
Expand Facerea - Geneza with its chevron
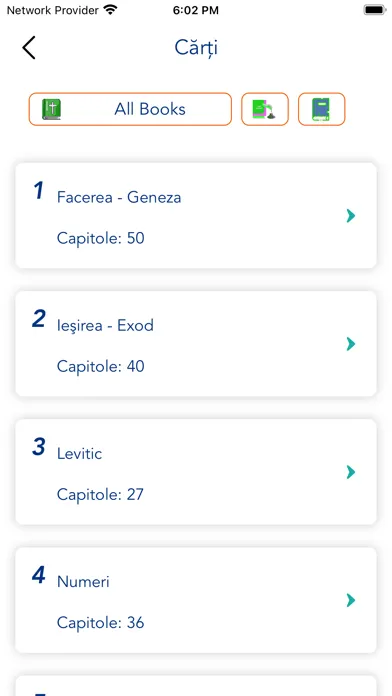(351, 216)
